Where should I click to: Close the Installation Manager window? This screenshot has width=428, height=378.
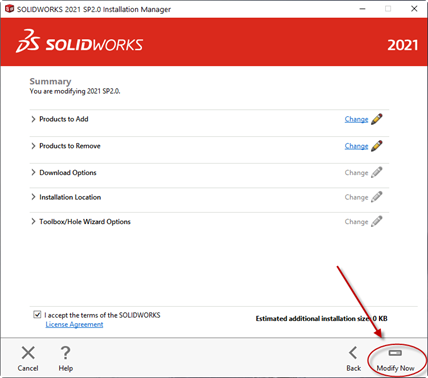point(414,9)
